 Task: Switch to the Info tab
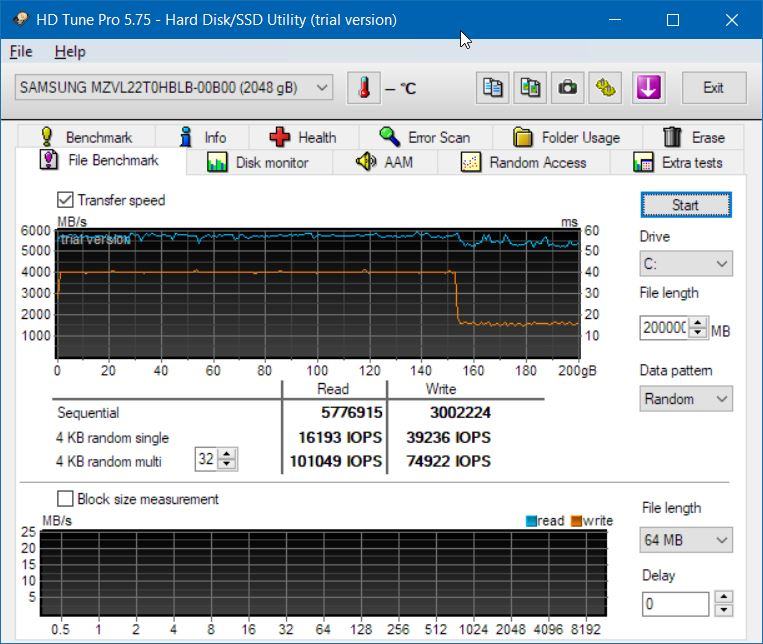click(x=203, y=137)
